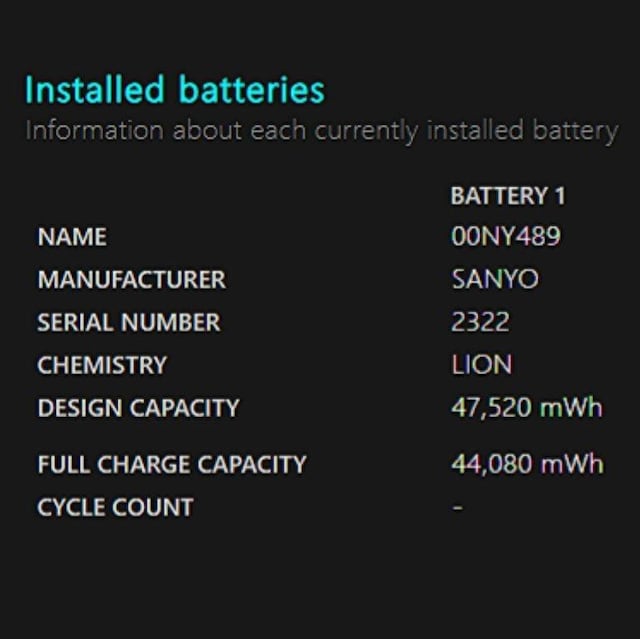Select the cycle count dash value
The image size is (640, 639).
pyautogui.click(x=458, y=508)
